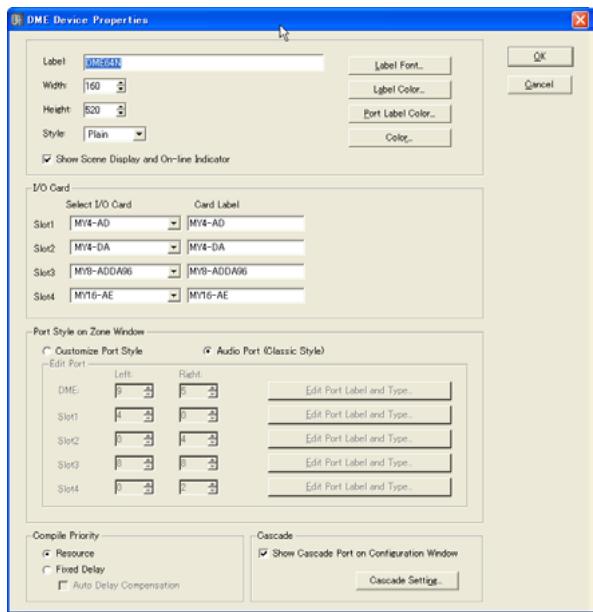Viewport: 593px width, 612px height.
Task: Click the Label text field
Action: 203,63
